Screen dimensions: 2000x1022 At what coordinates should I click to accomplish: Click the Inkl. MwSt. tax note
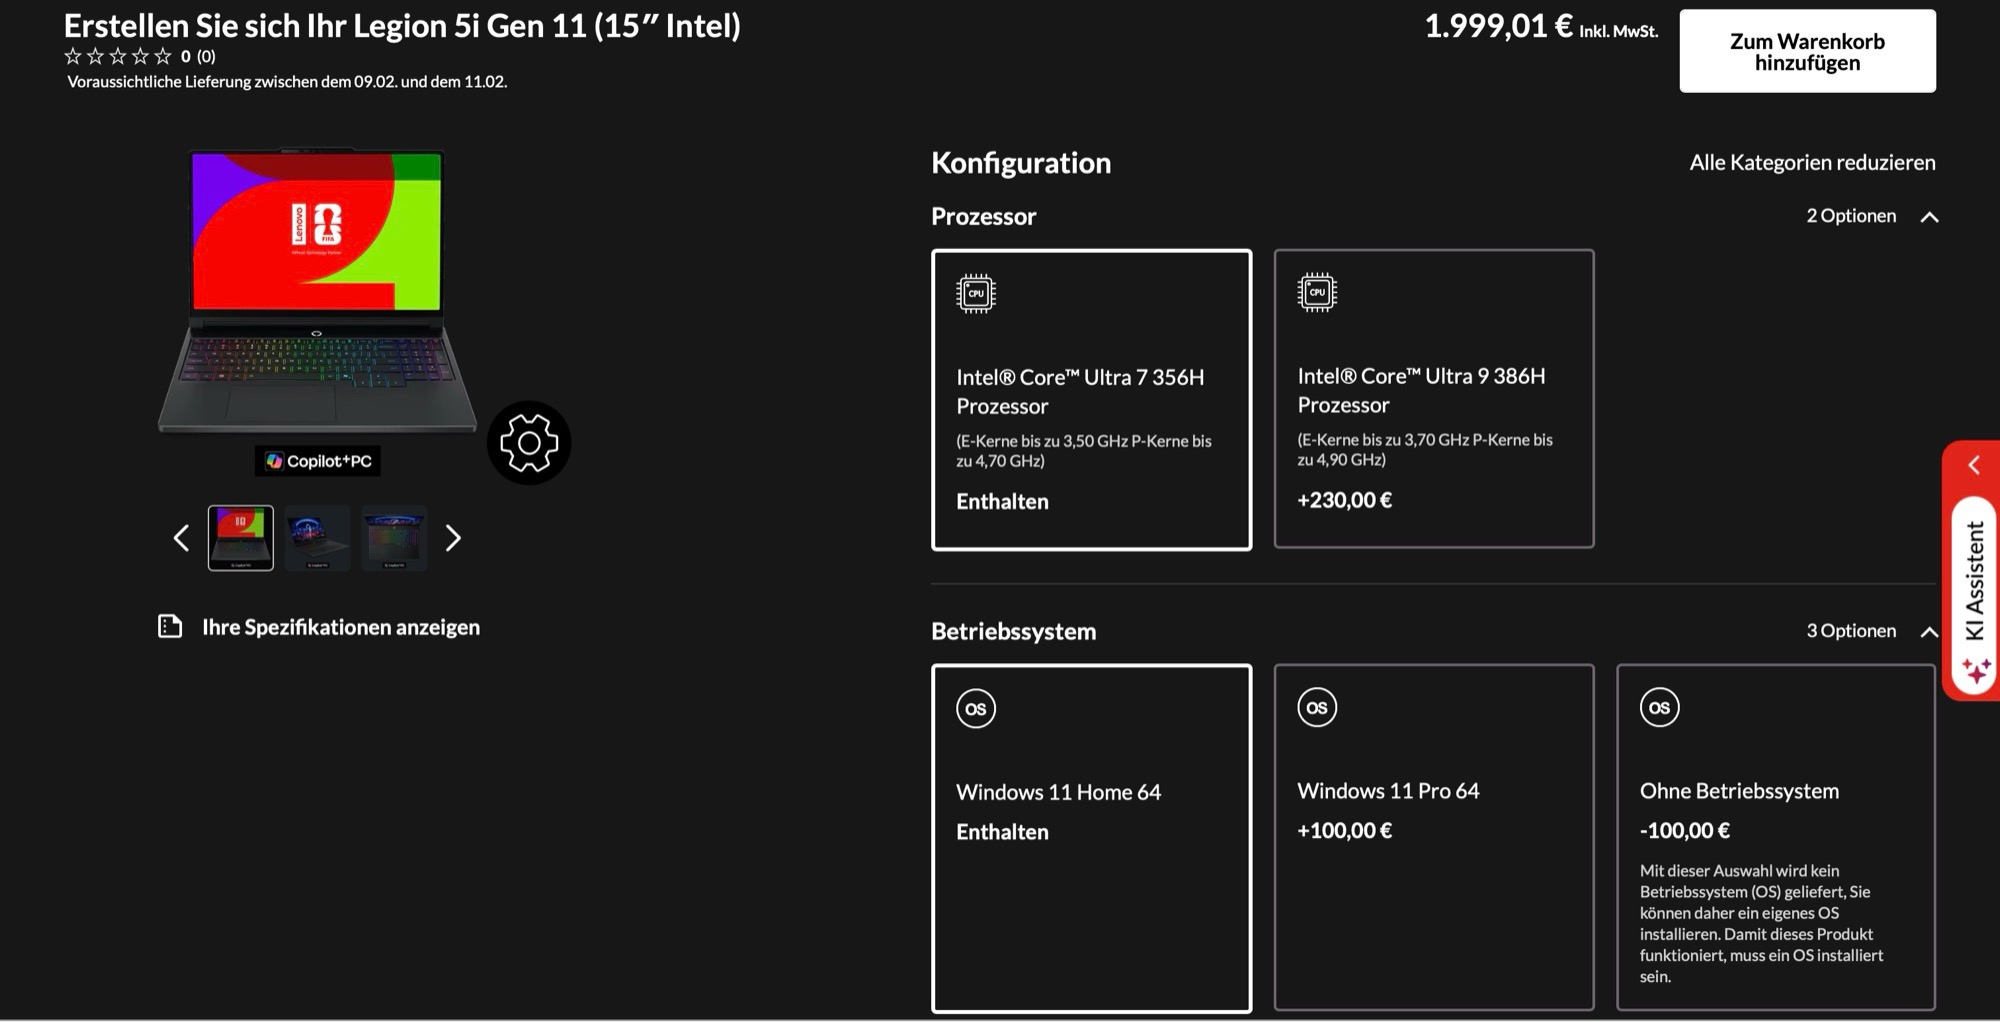pyautogui.click(x=1618, y=31)
